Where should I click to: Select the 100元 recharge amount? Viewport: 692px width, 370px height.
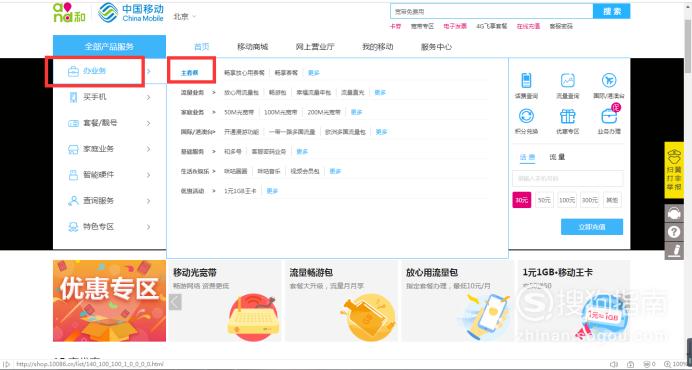567,200
